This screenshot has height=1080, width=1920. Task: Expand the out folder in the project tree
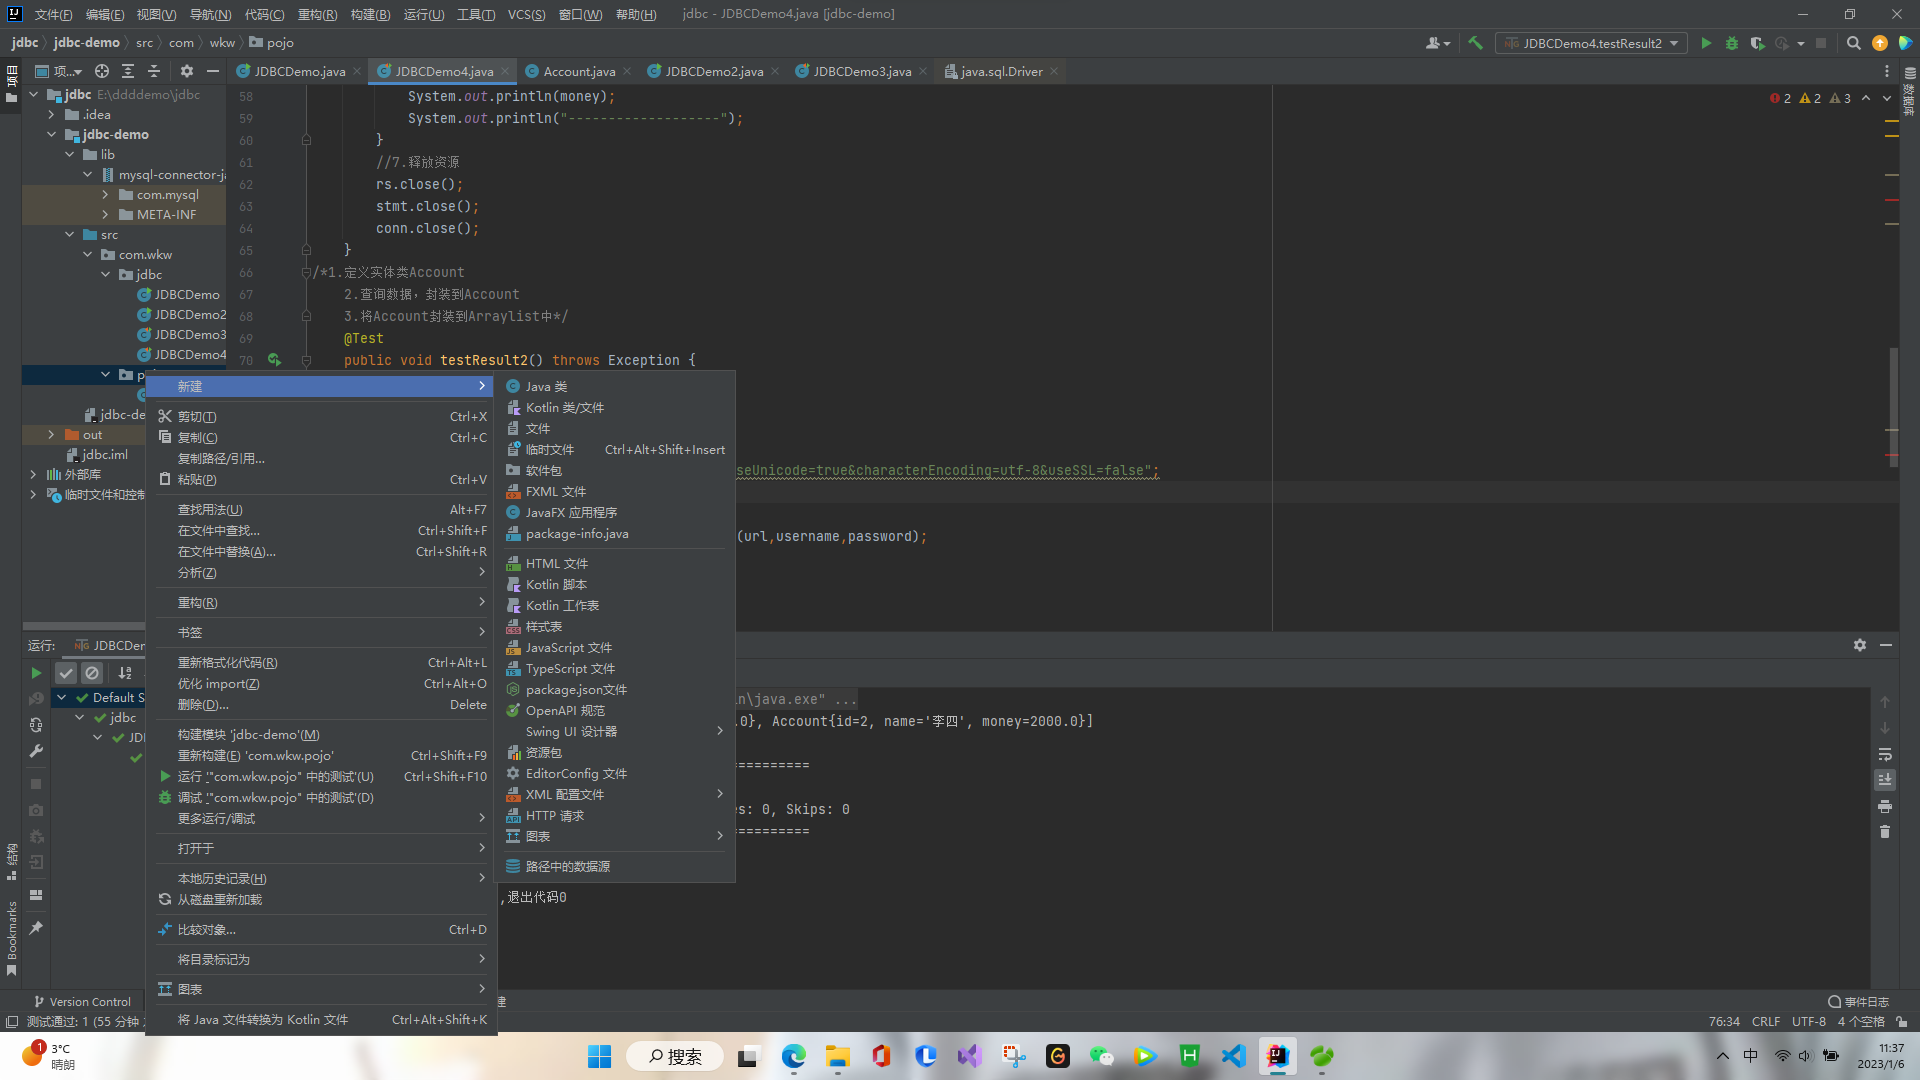[52, 434]
